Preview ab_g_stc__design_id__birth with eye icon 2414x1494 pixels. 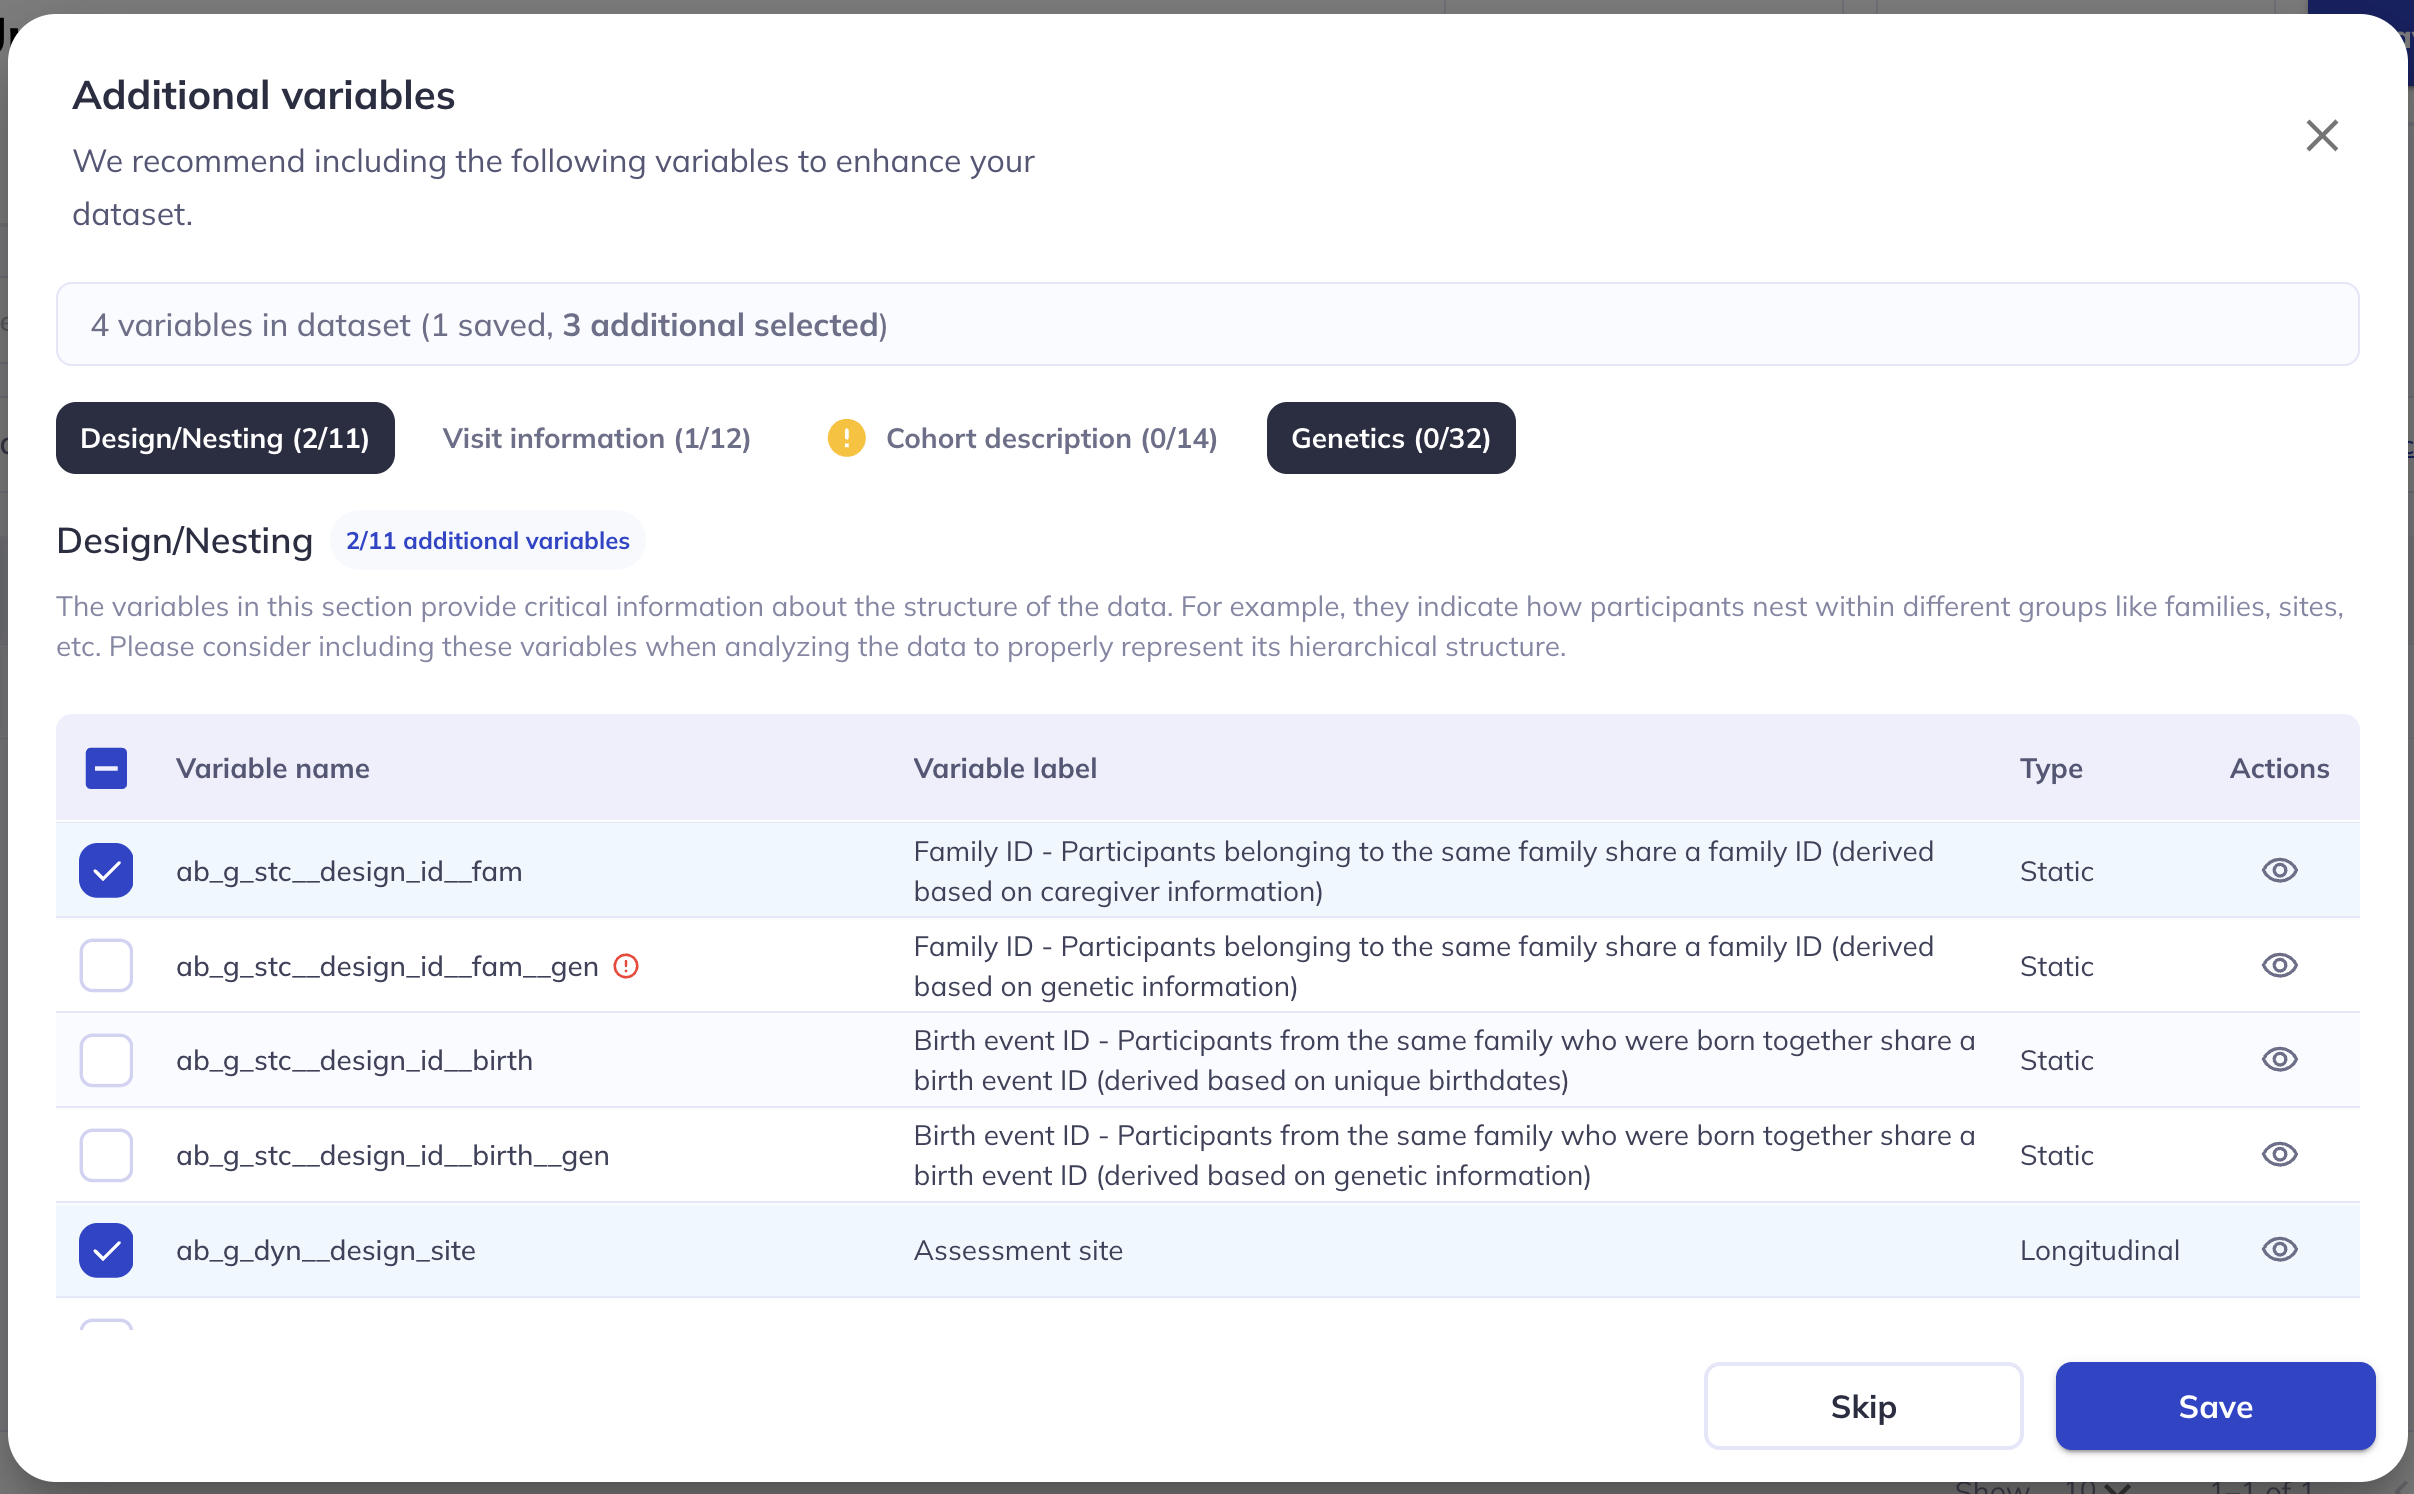pyautogui.click(x=2279, y=1059)
